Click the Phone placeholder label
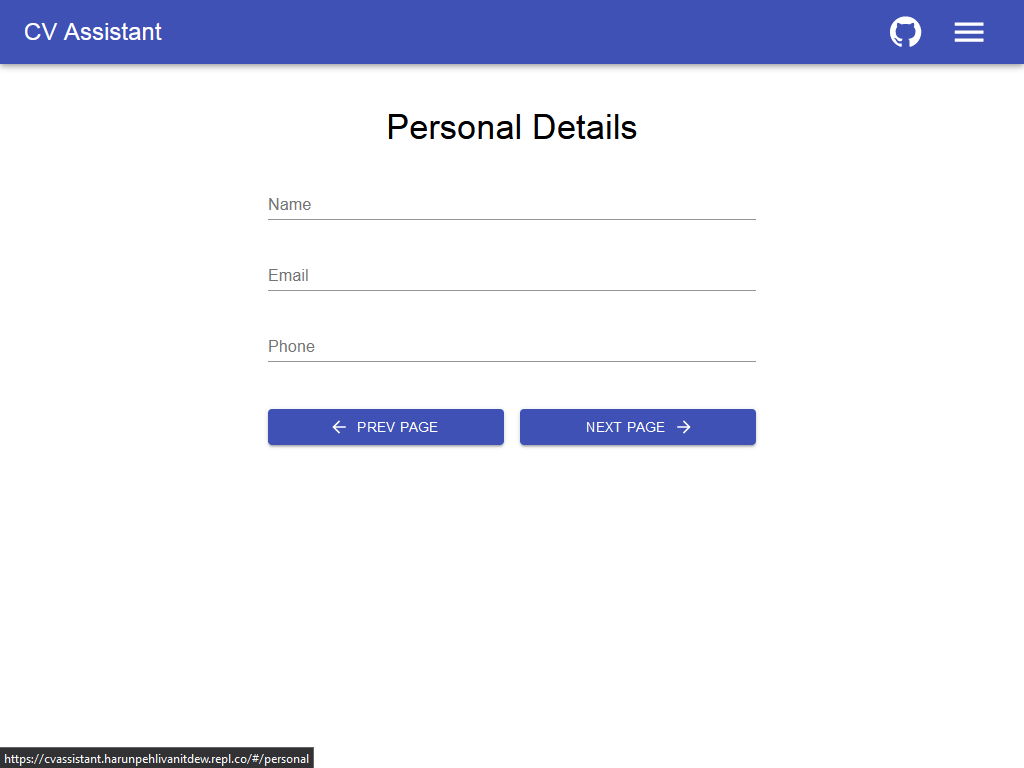Viewport: 1024px width, 768px height. 291,346
